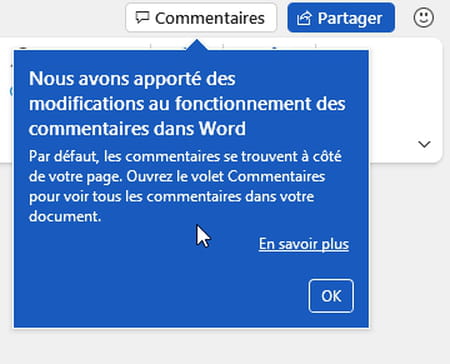Open the smiley face feedback icon
This screenshot has height=364, width=450.
coord(424,18)
